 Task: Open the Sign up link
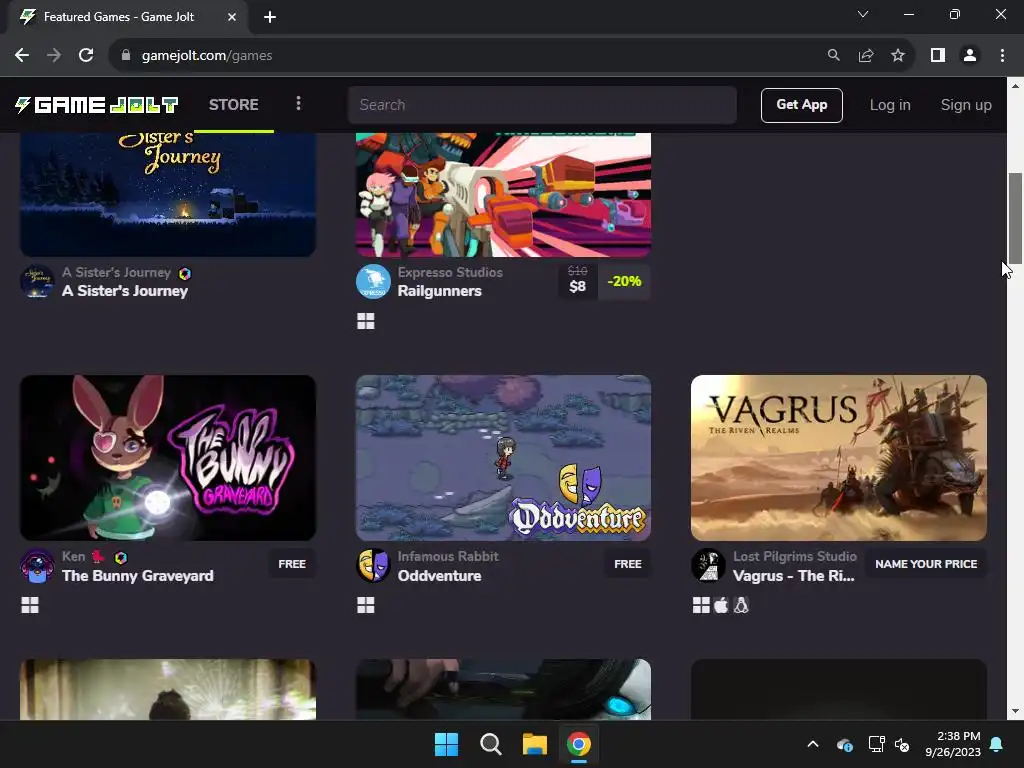965,104
